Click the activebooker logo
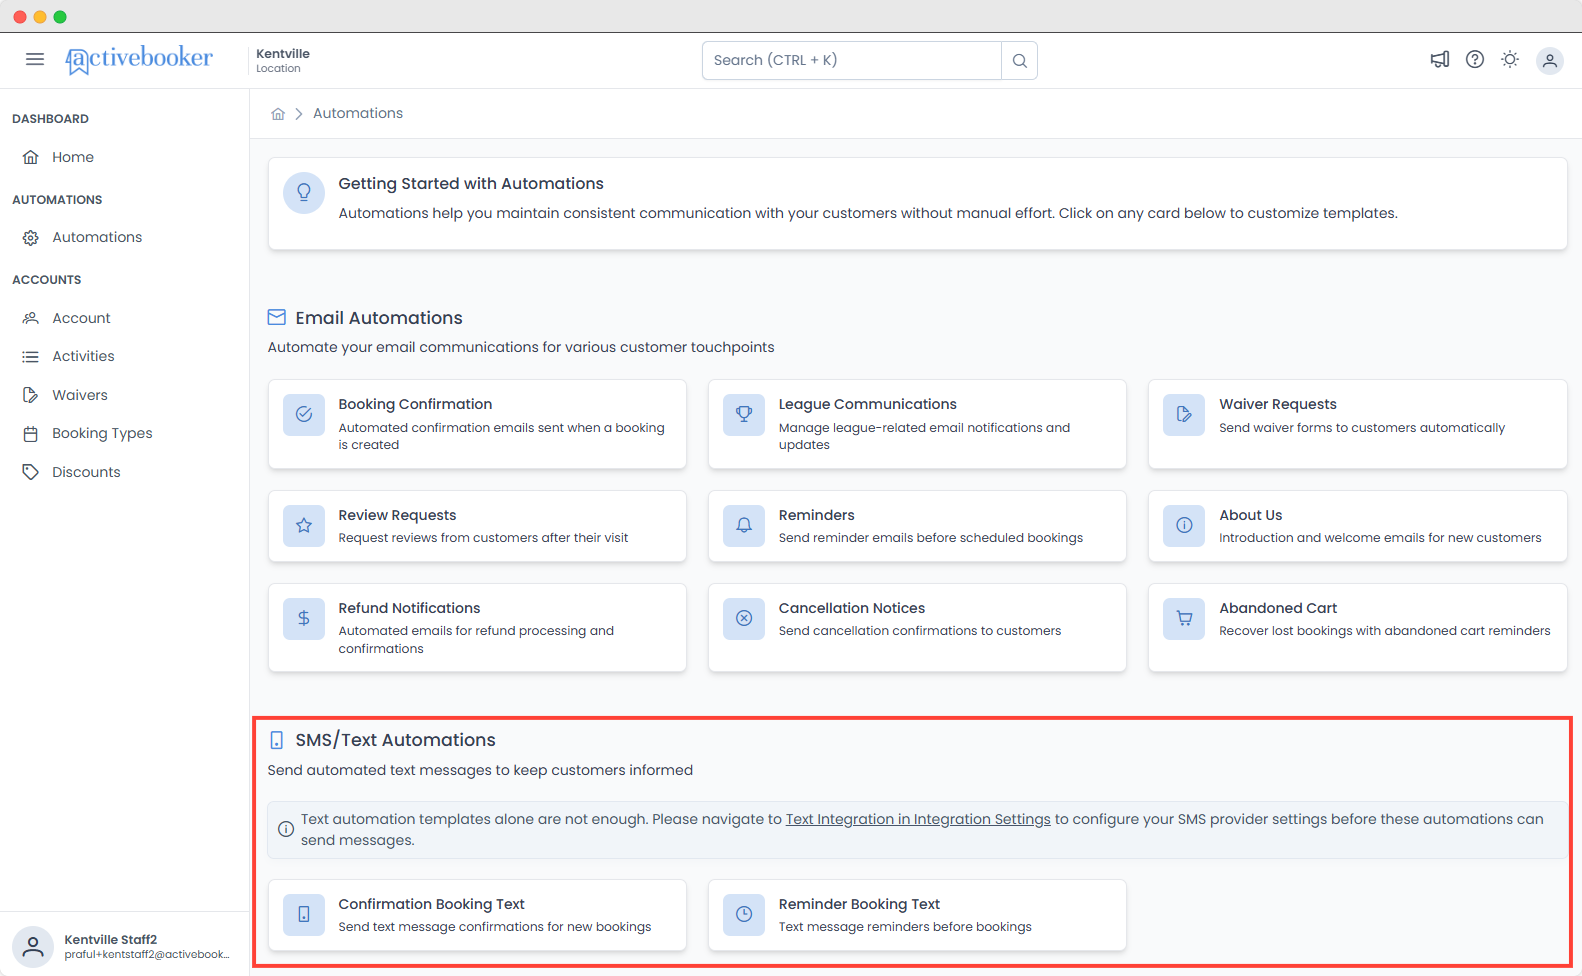Viewport: 1582px width, 976px height. pyautogui.click(x=139, y=59)
